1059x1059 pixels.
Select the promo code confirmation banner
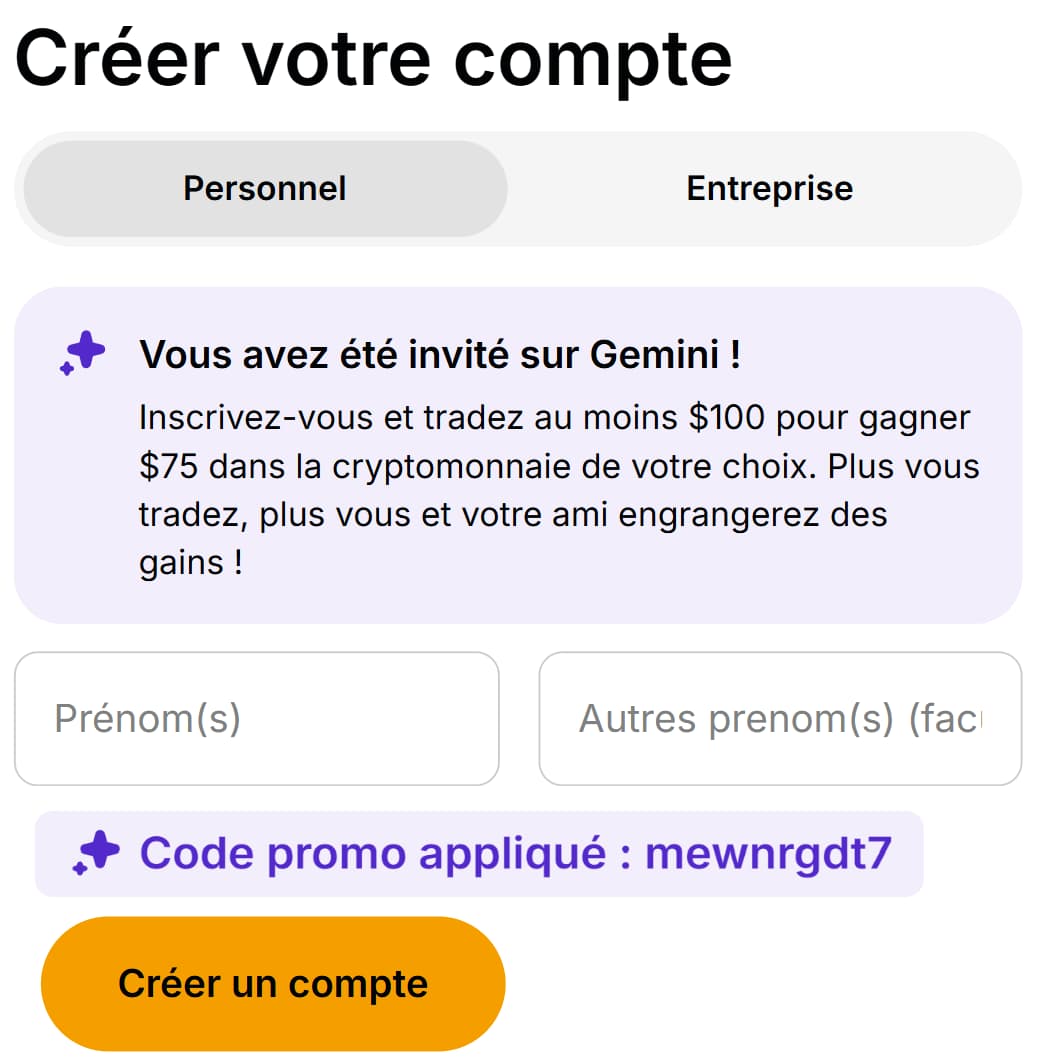click(x=478, y=853)
